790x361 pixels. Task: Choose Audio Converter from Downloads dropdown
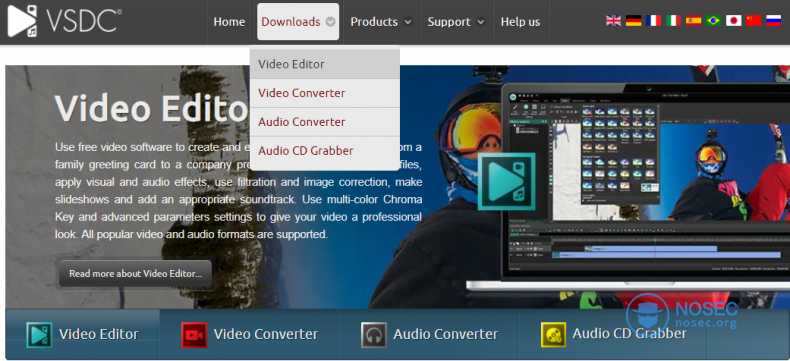coord(325,122)
